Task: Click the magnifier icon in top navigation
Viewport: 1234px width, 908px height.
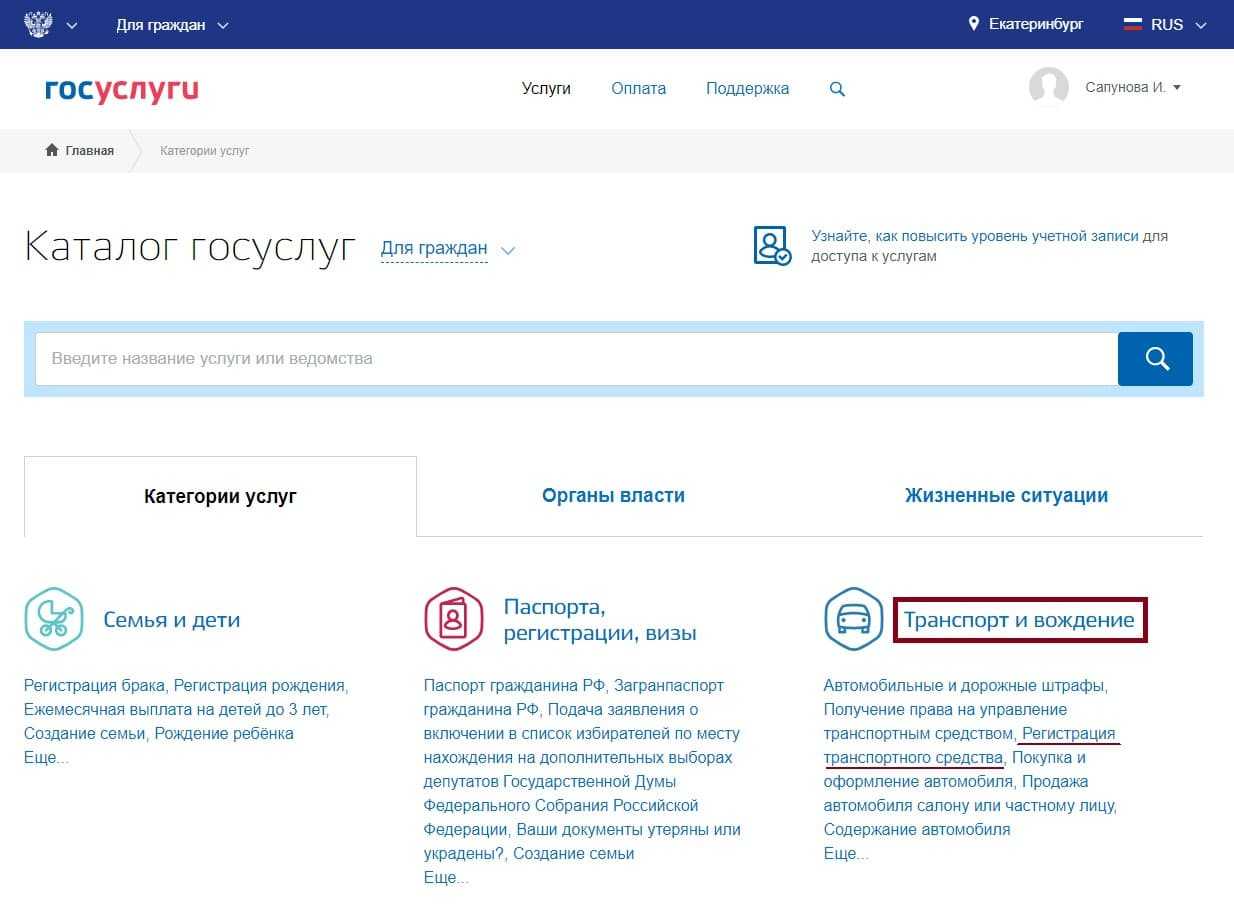Action: (x=837, y=89)
